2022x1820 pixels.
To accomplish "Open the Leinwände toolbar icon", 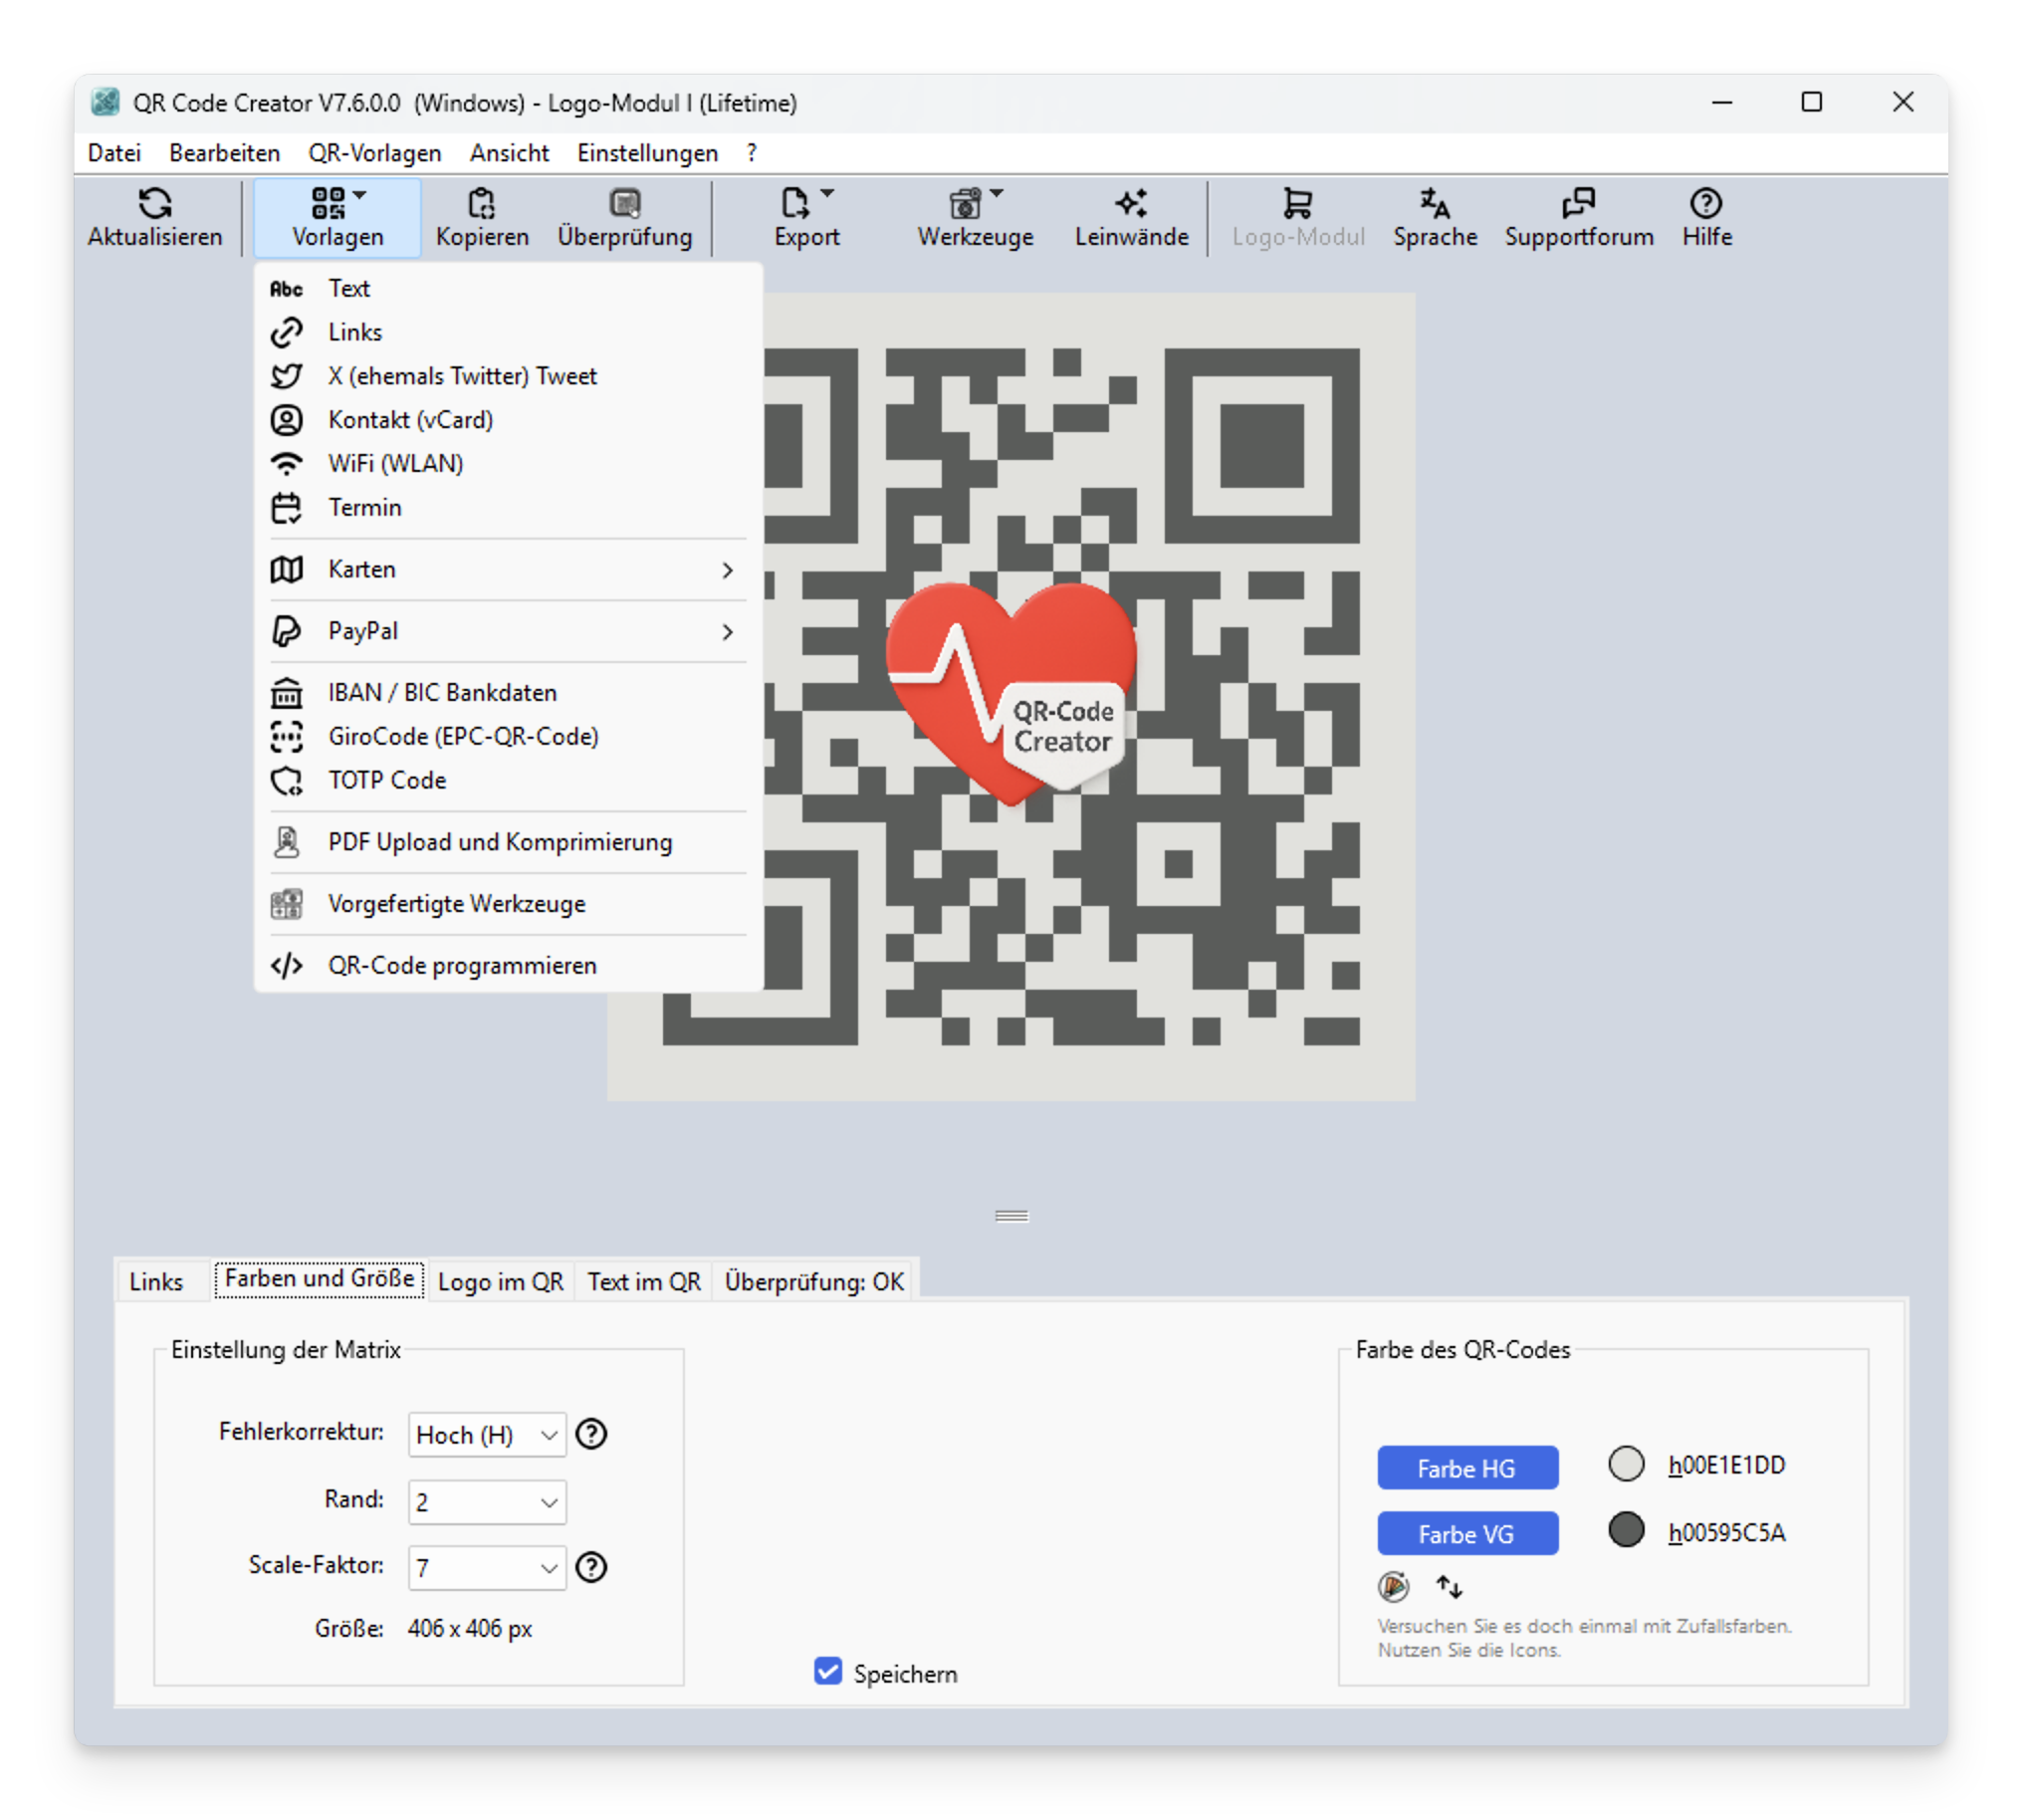I will [x=1131, y=204].
